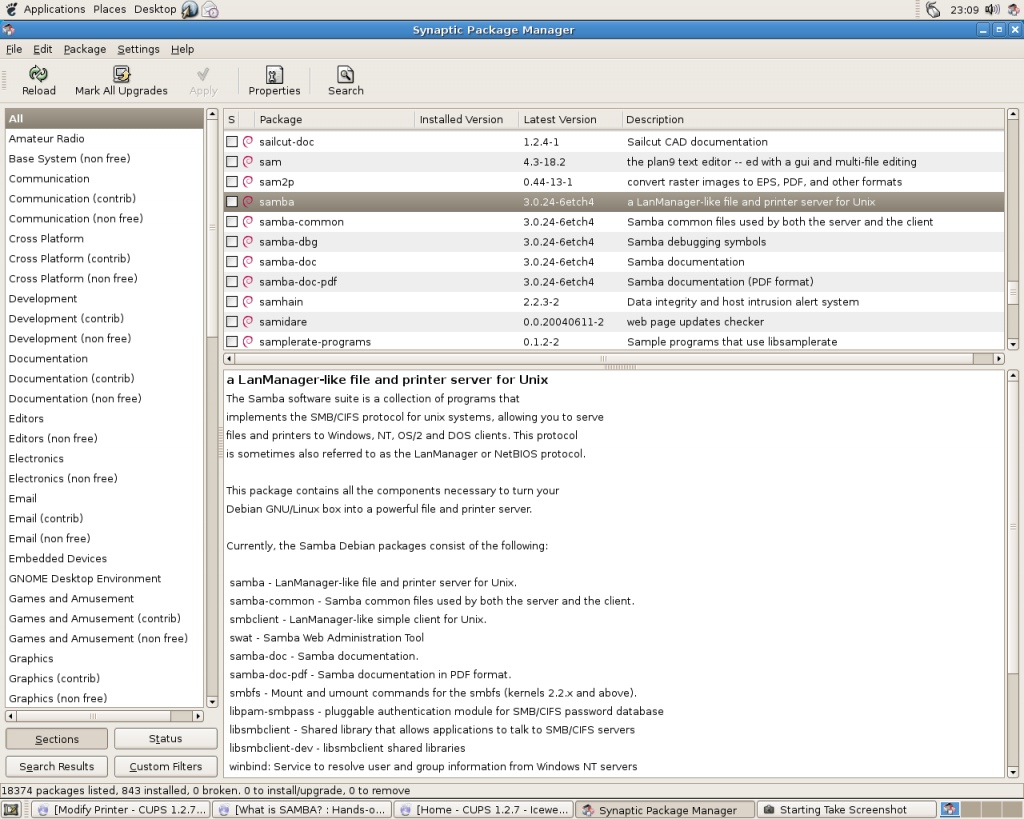Click the sections list horizontal scrollbar
The width and height of the screenshot is (1024, 819).
pos(104,716)
